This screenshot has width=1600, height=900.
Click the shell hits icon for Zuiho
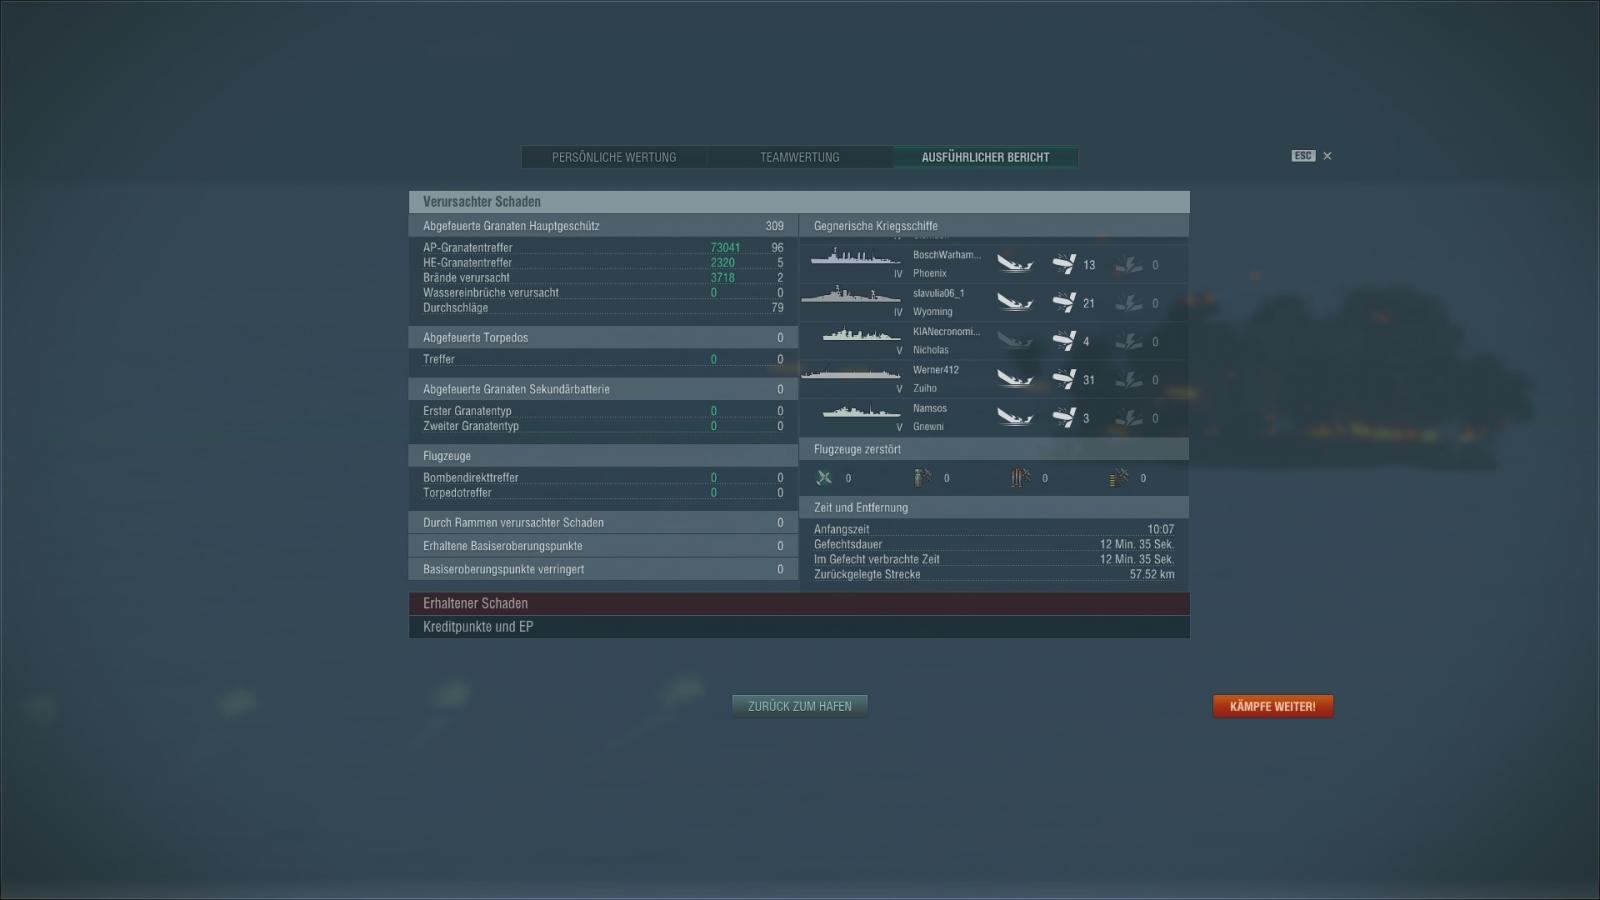[1064, 379]
